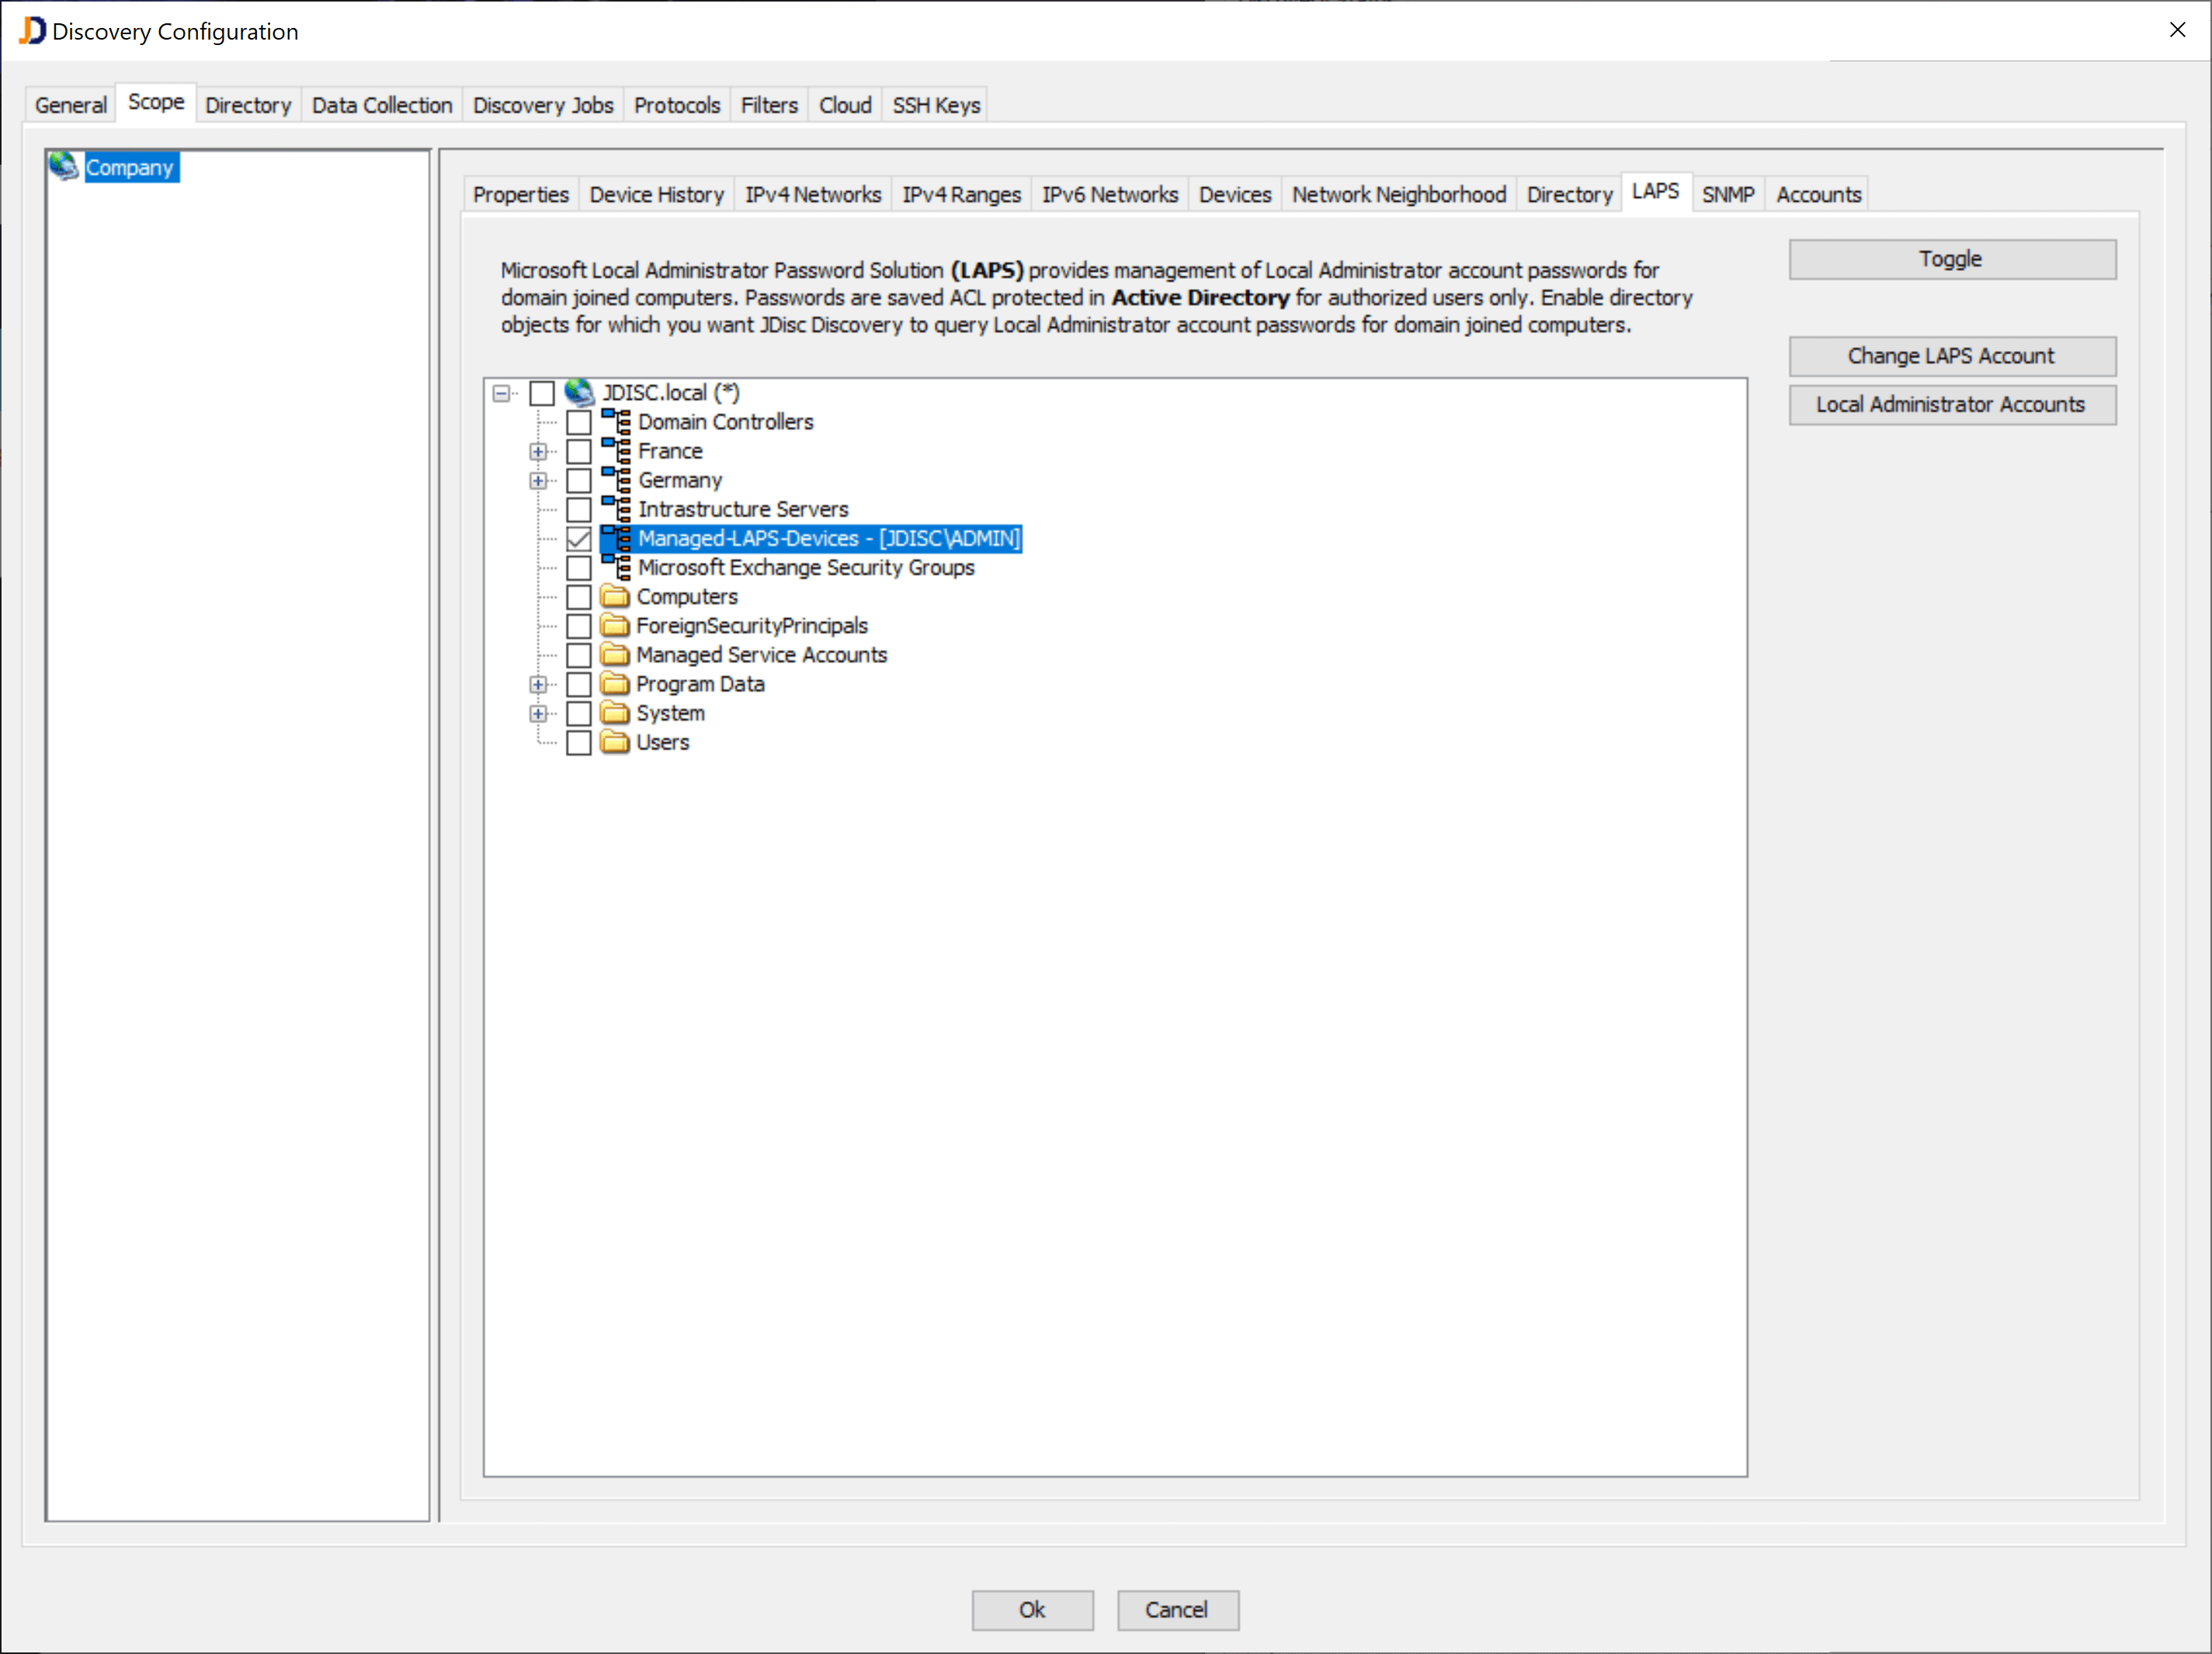Click the Toggle button

coord(1951,259)
